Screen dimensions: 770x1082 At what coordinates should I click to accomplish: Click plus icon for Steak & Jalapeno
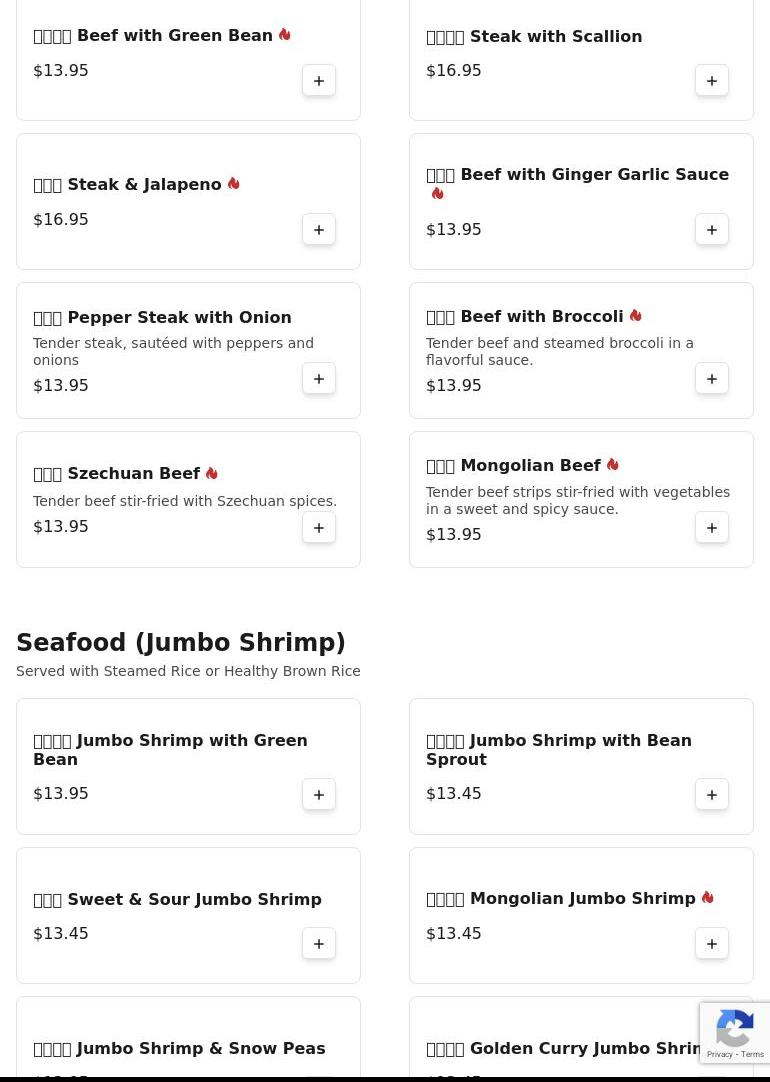coord(319,230)
